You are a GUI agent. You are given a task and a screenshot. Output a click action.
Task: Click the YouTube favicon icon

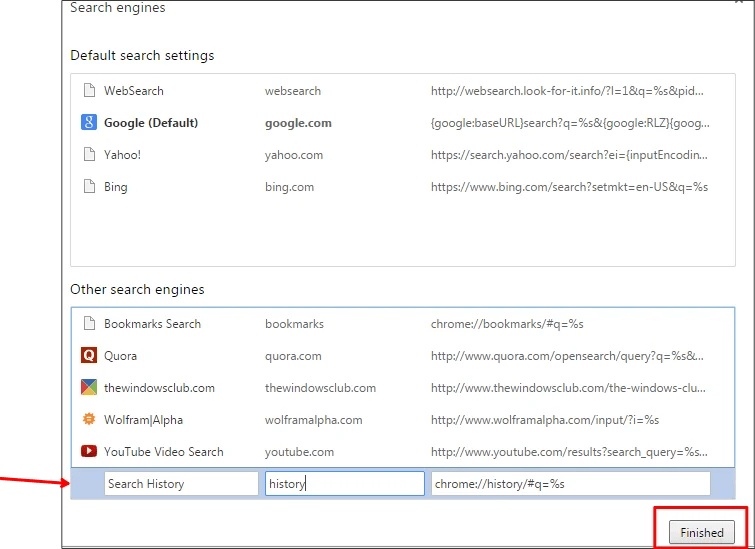89,451
